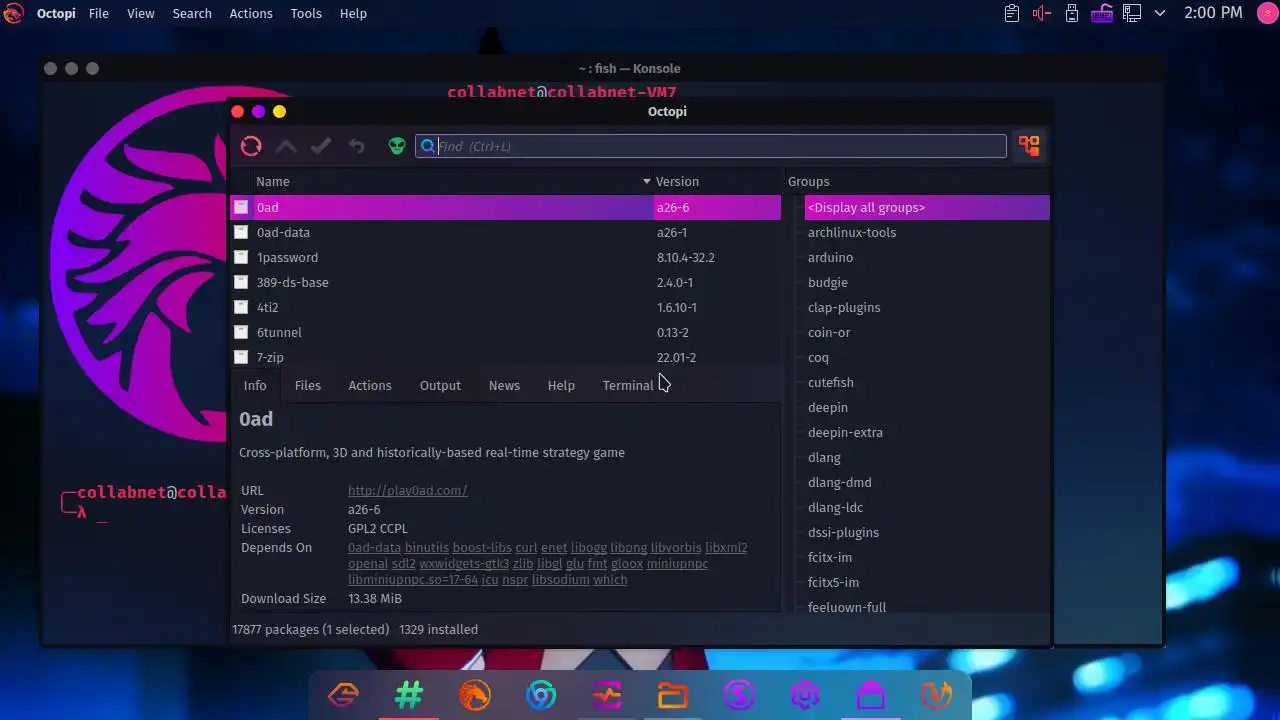This screenshot has height=720, width=1280.
Task: Click the status icon for 0ad-data package
Action: [x=241, y=232]
